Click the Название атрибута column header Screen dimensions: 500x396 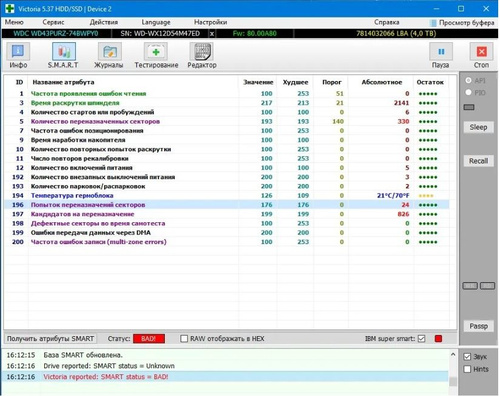click(x=63, y=82)
